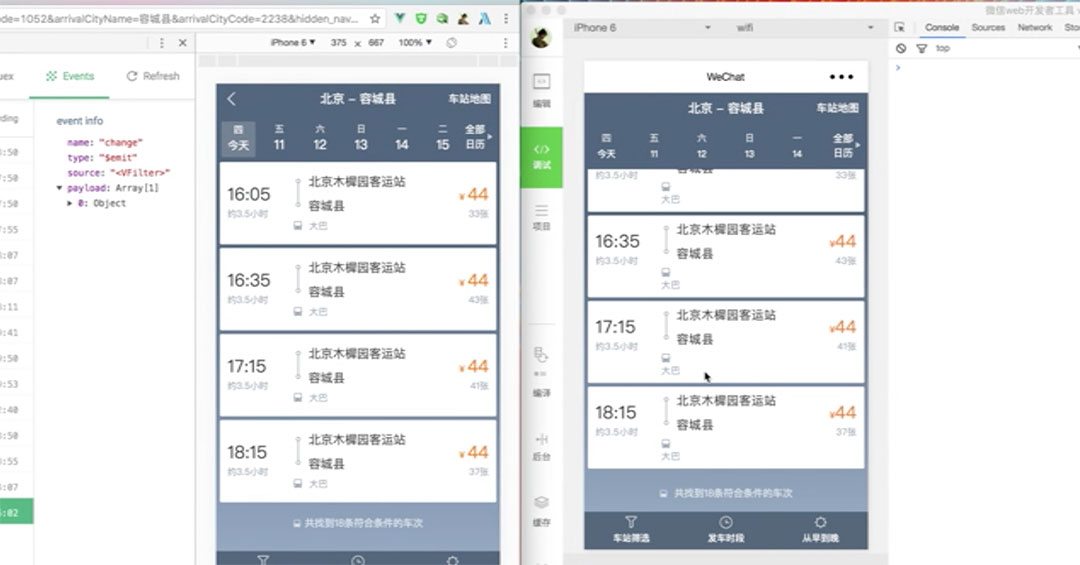Click the 后台 (Background) sidebar icon
Image resolution: width=1080 pixels, height=565 pixels.
click(541, 445)
